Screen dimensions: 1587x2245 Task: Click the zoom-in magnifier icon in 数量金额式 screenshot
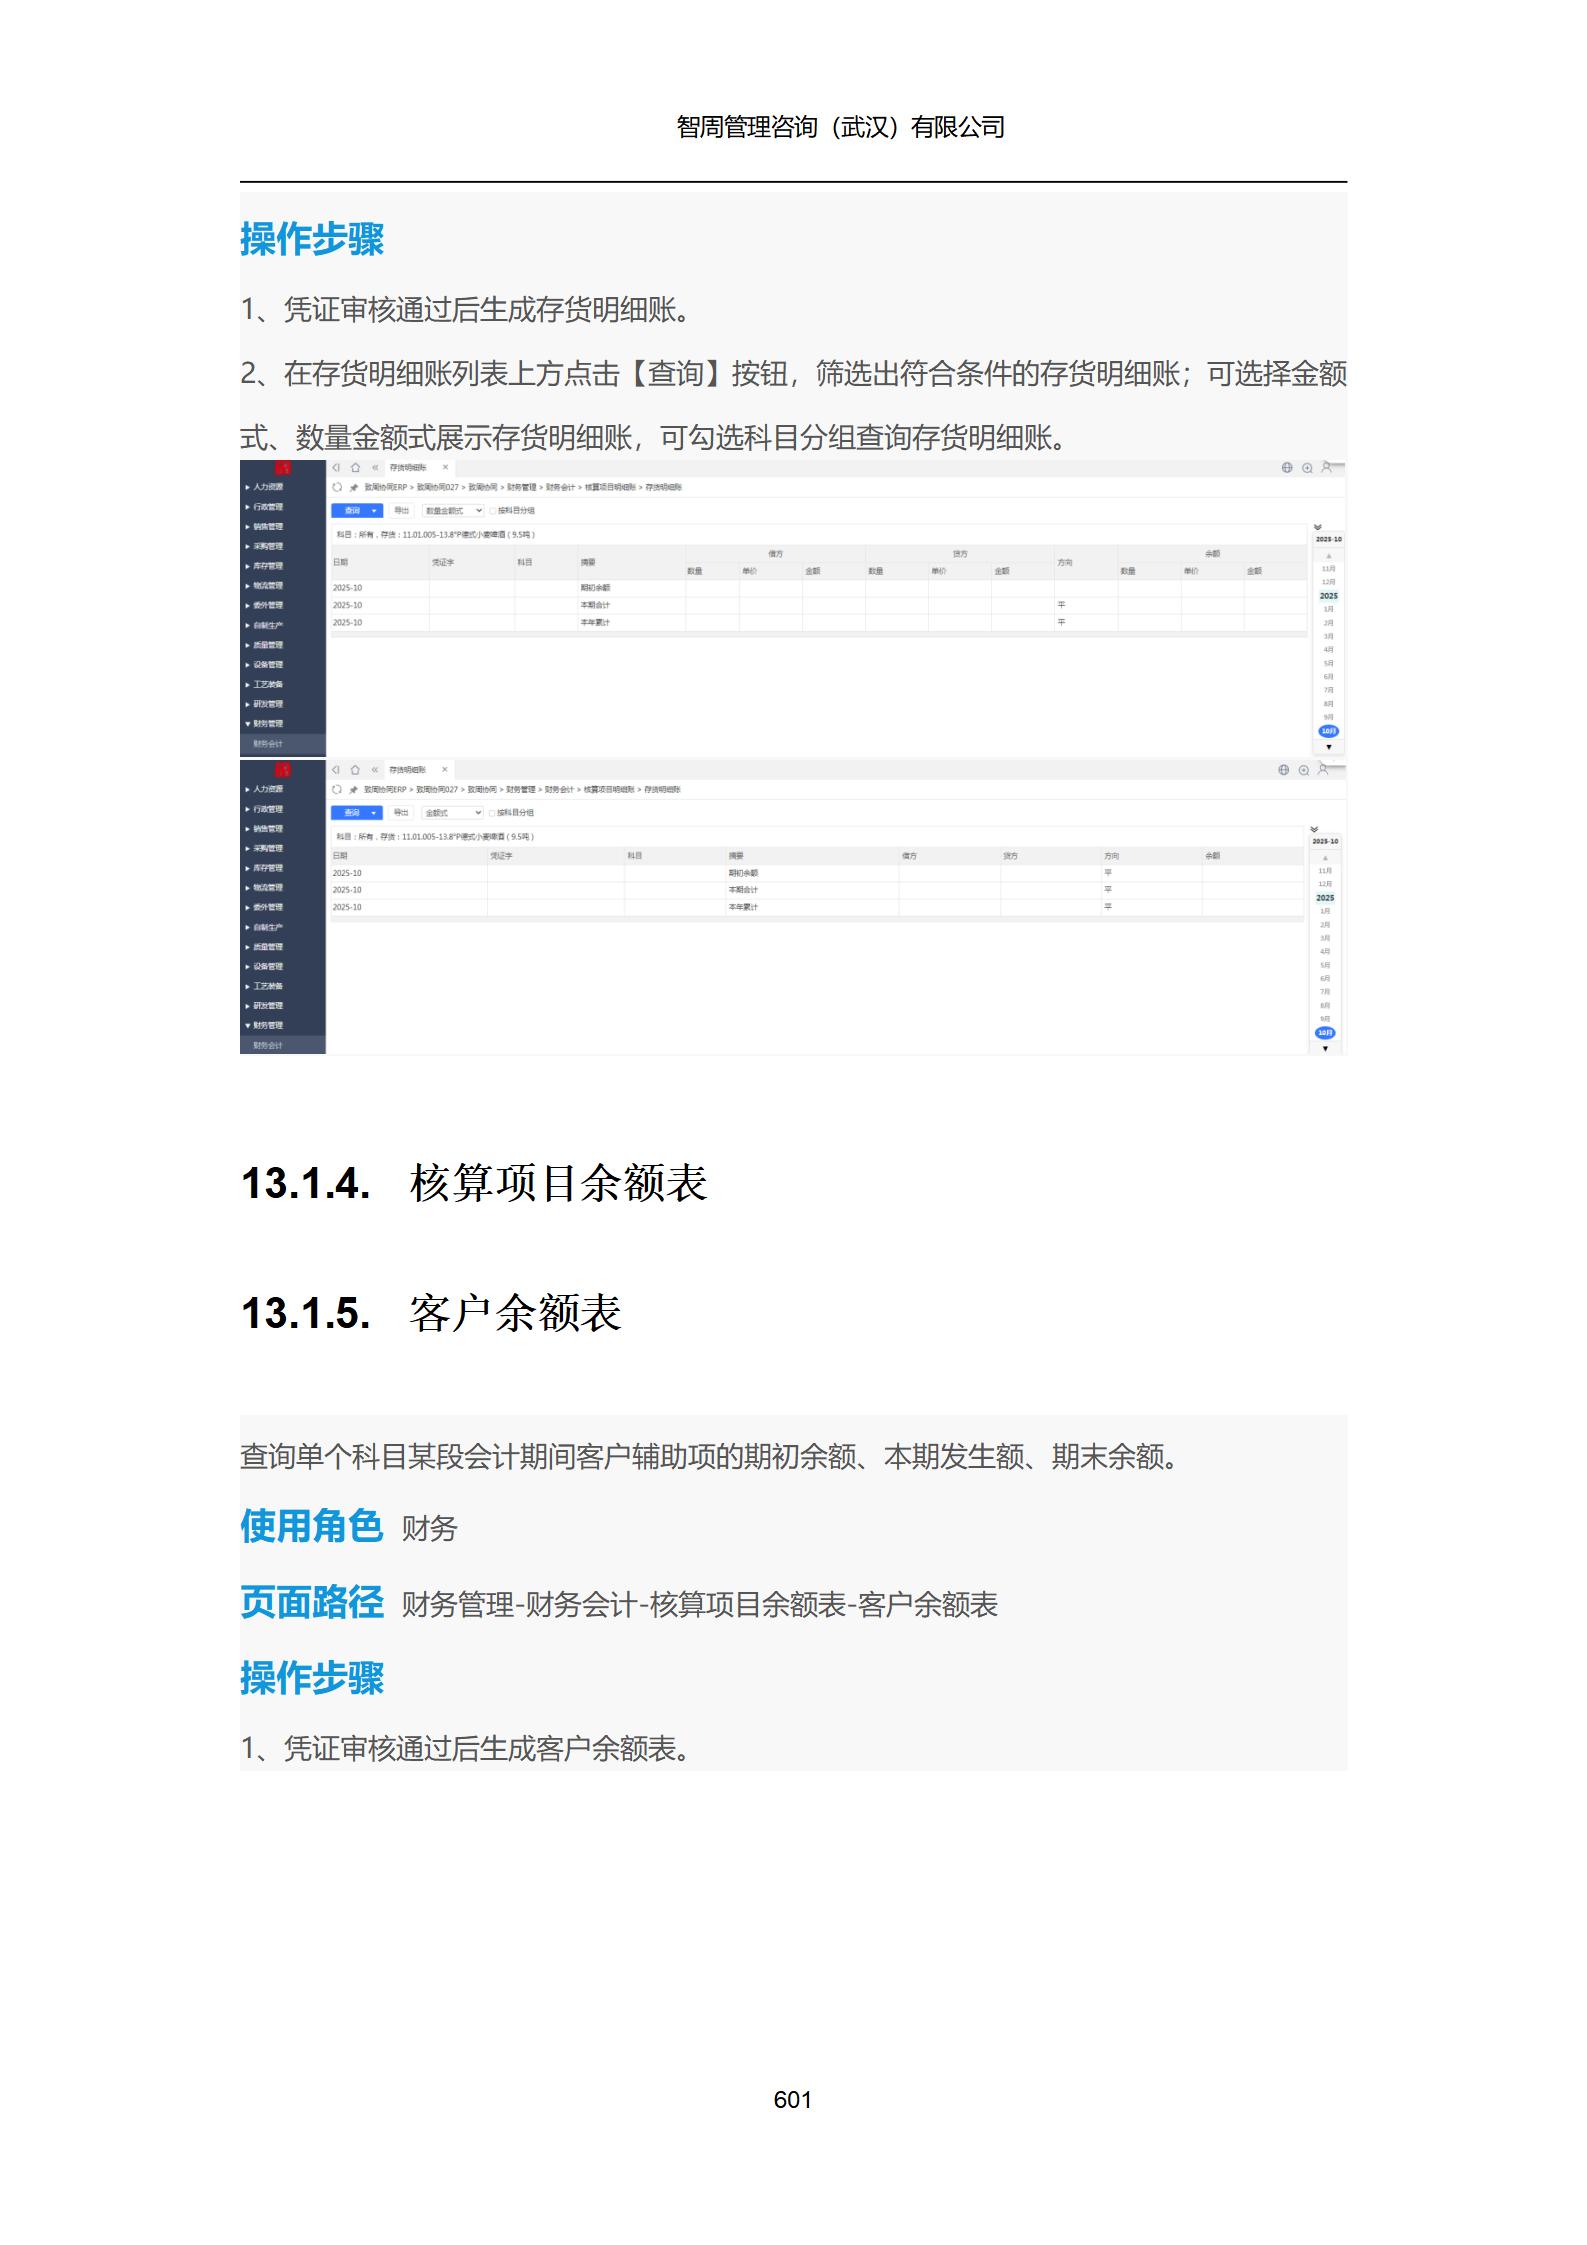[x=1307, y=468]
